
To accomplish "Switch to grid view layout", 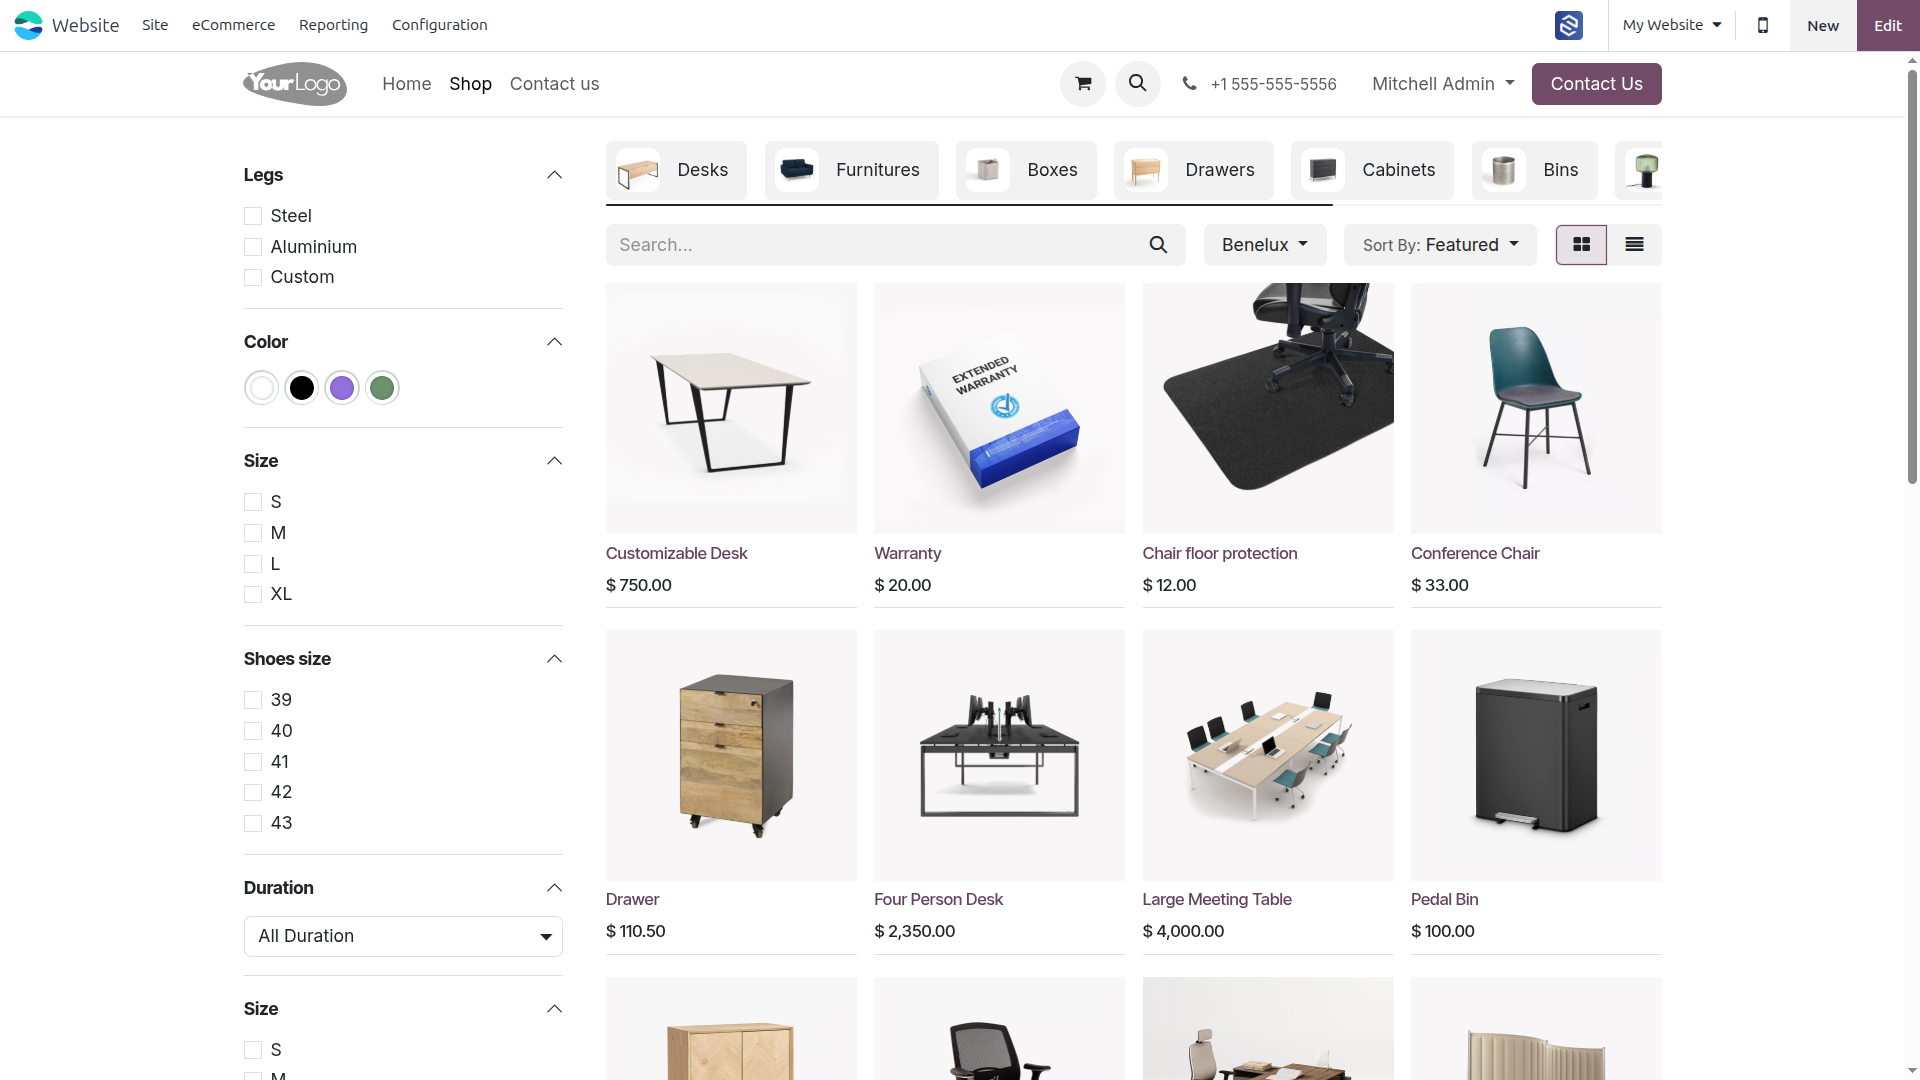I will [x=1581, y=245].
